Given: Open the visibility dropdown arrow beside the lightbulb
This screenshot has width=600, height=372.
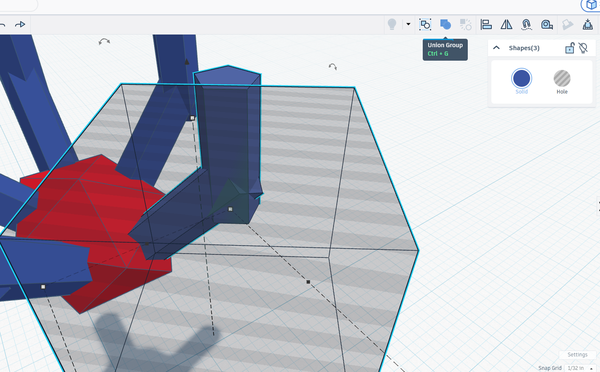Looking at the screenshot, I should click(408, 24).
